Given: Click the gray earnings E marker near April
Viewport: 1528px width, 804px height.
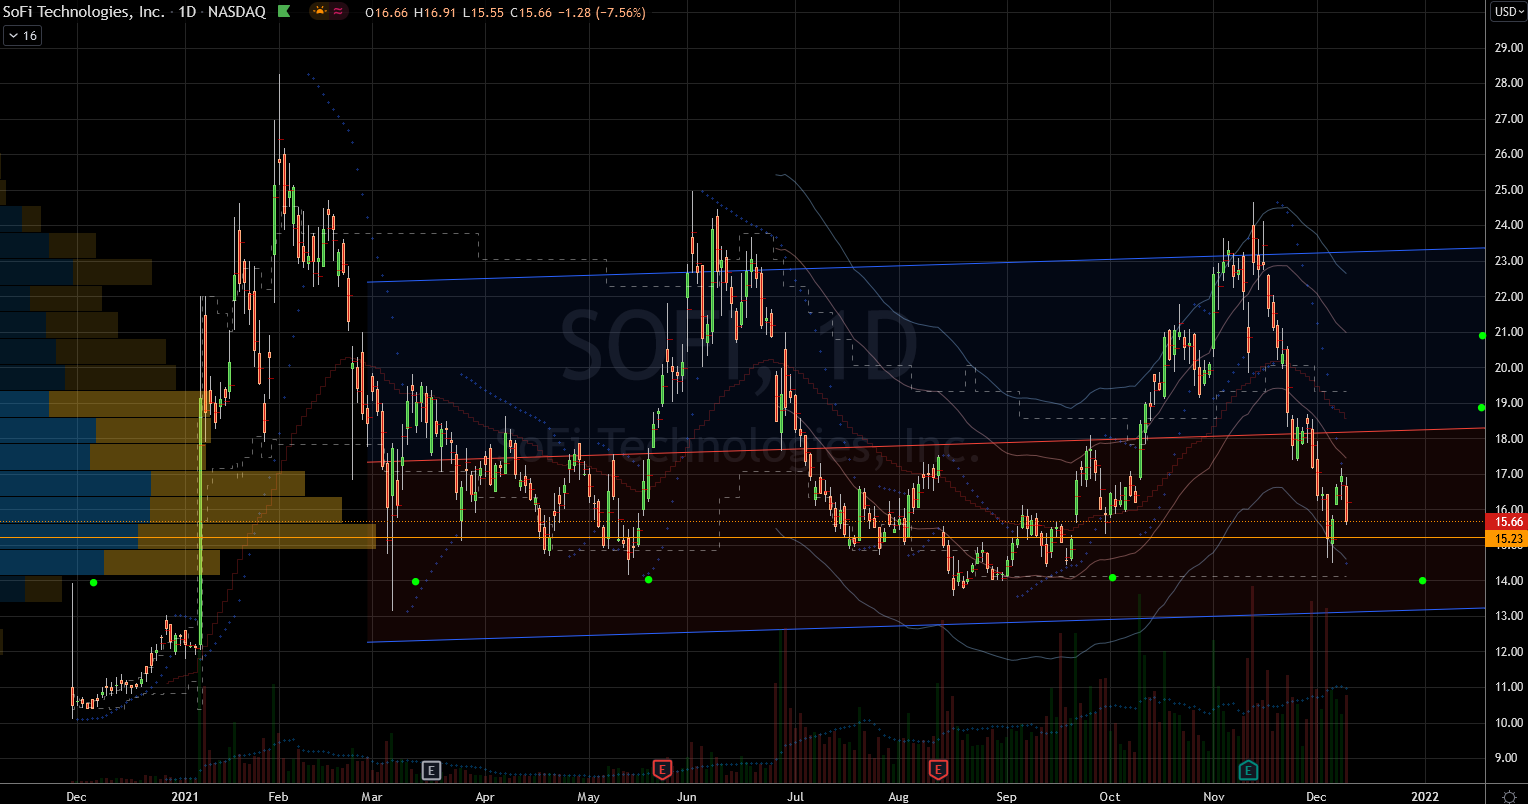Looking at the screenshot, I should 431,769.
